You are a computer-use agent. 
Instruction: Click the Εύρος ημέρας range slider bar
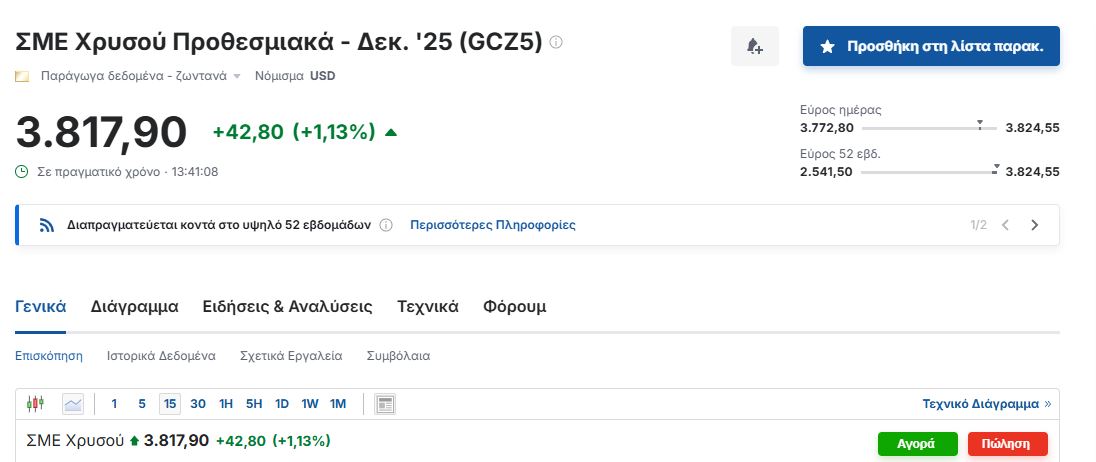click(929, 128)
